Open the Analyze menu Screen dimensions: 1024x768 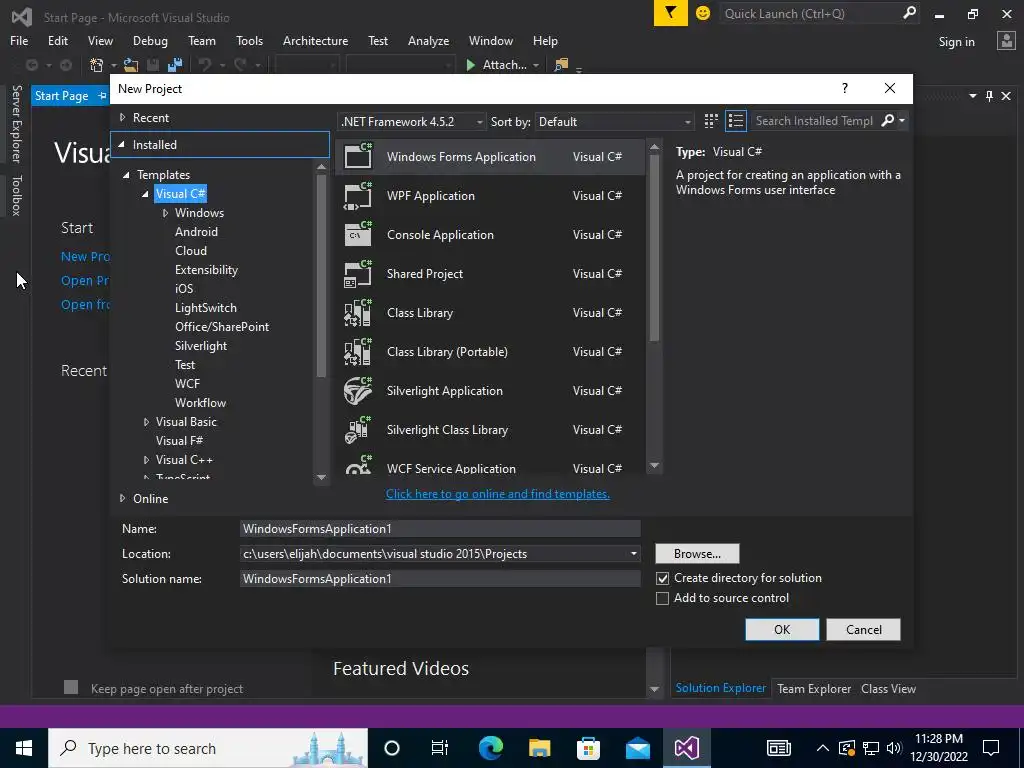click(x=428, y=40)
